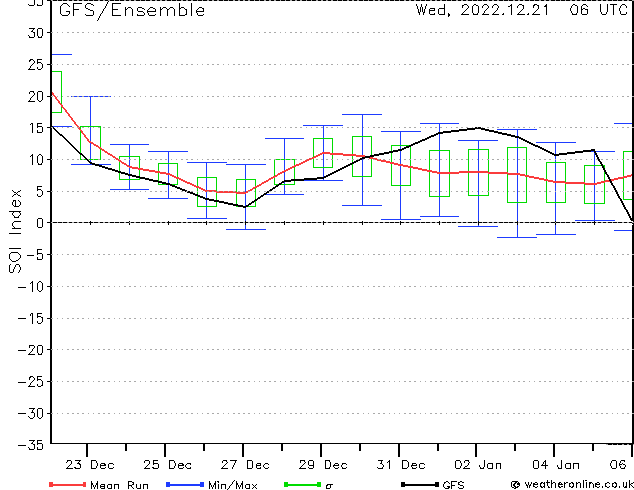This screenshot has width=634, height=490.
Task: Click the 25 Dec x-axis label
Action: pyautogui.click(x=167, y=465)
